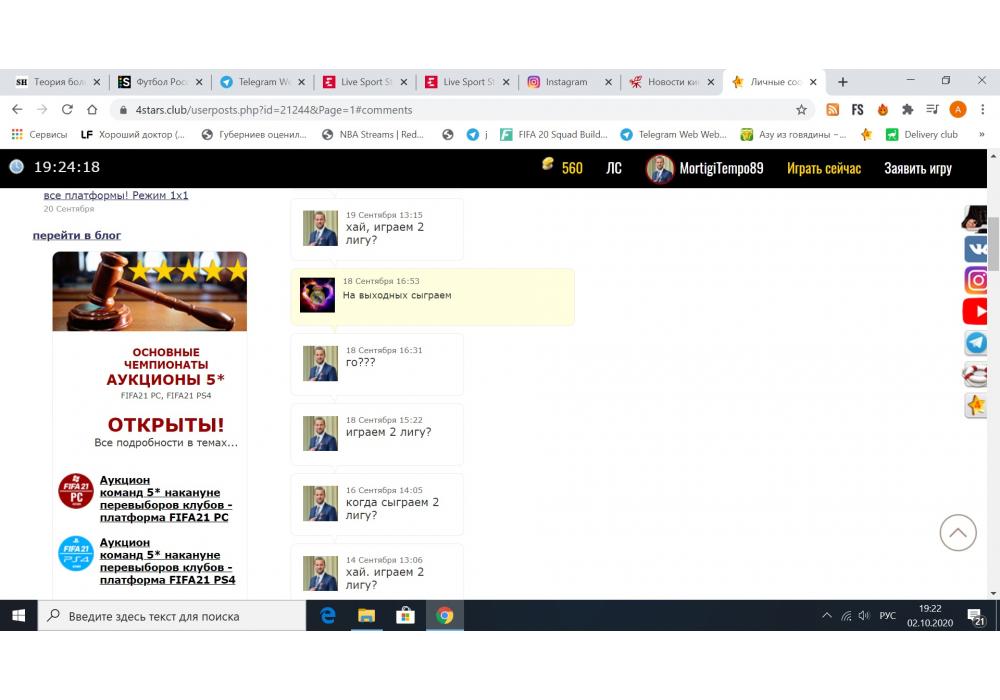The width and height of the screenshot is (1000, 700).
Task: Open the lifebuoy help sidebar icon
Action: (x=976, y=374)
